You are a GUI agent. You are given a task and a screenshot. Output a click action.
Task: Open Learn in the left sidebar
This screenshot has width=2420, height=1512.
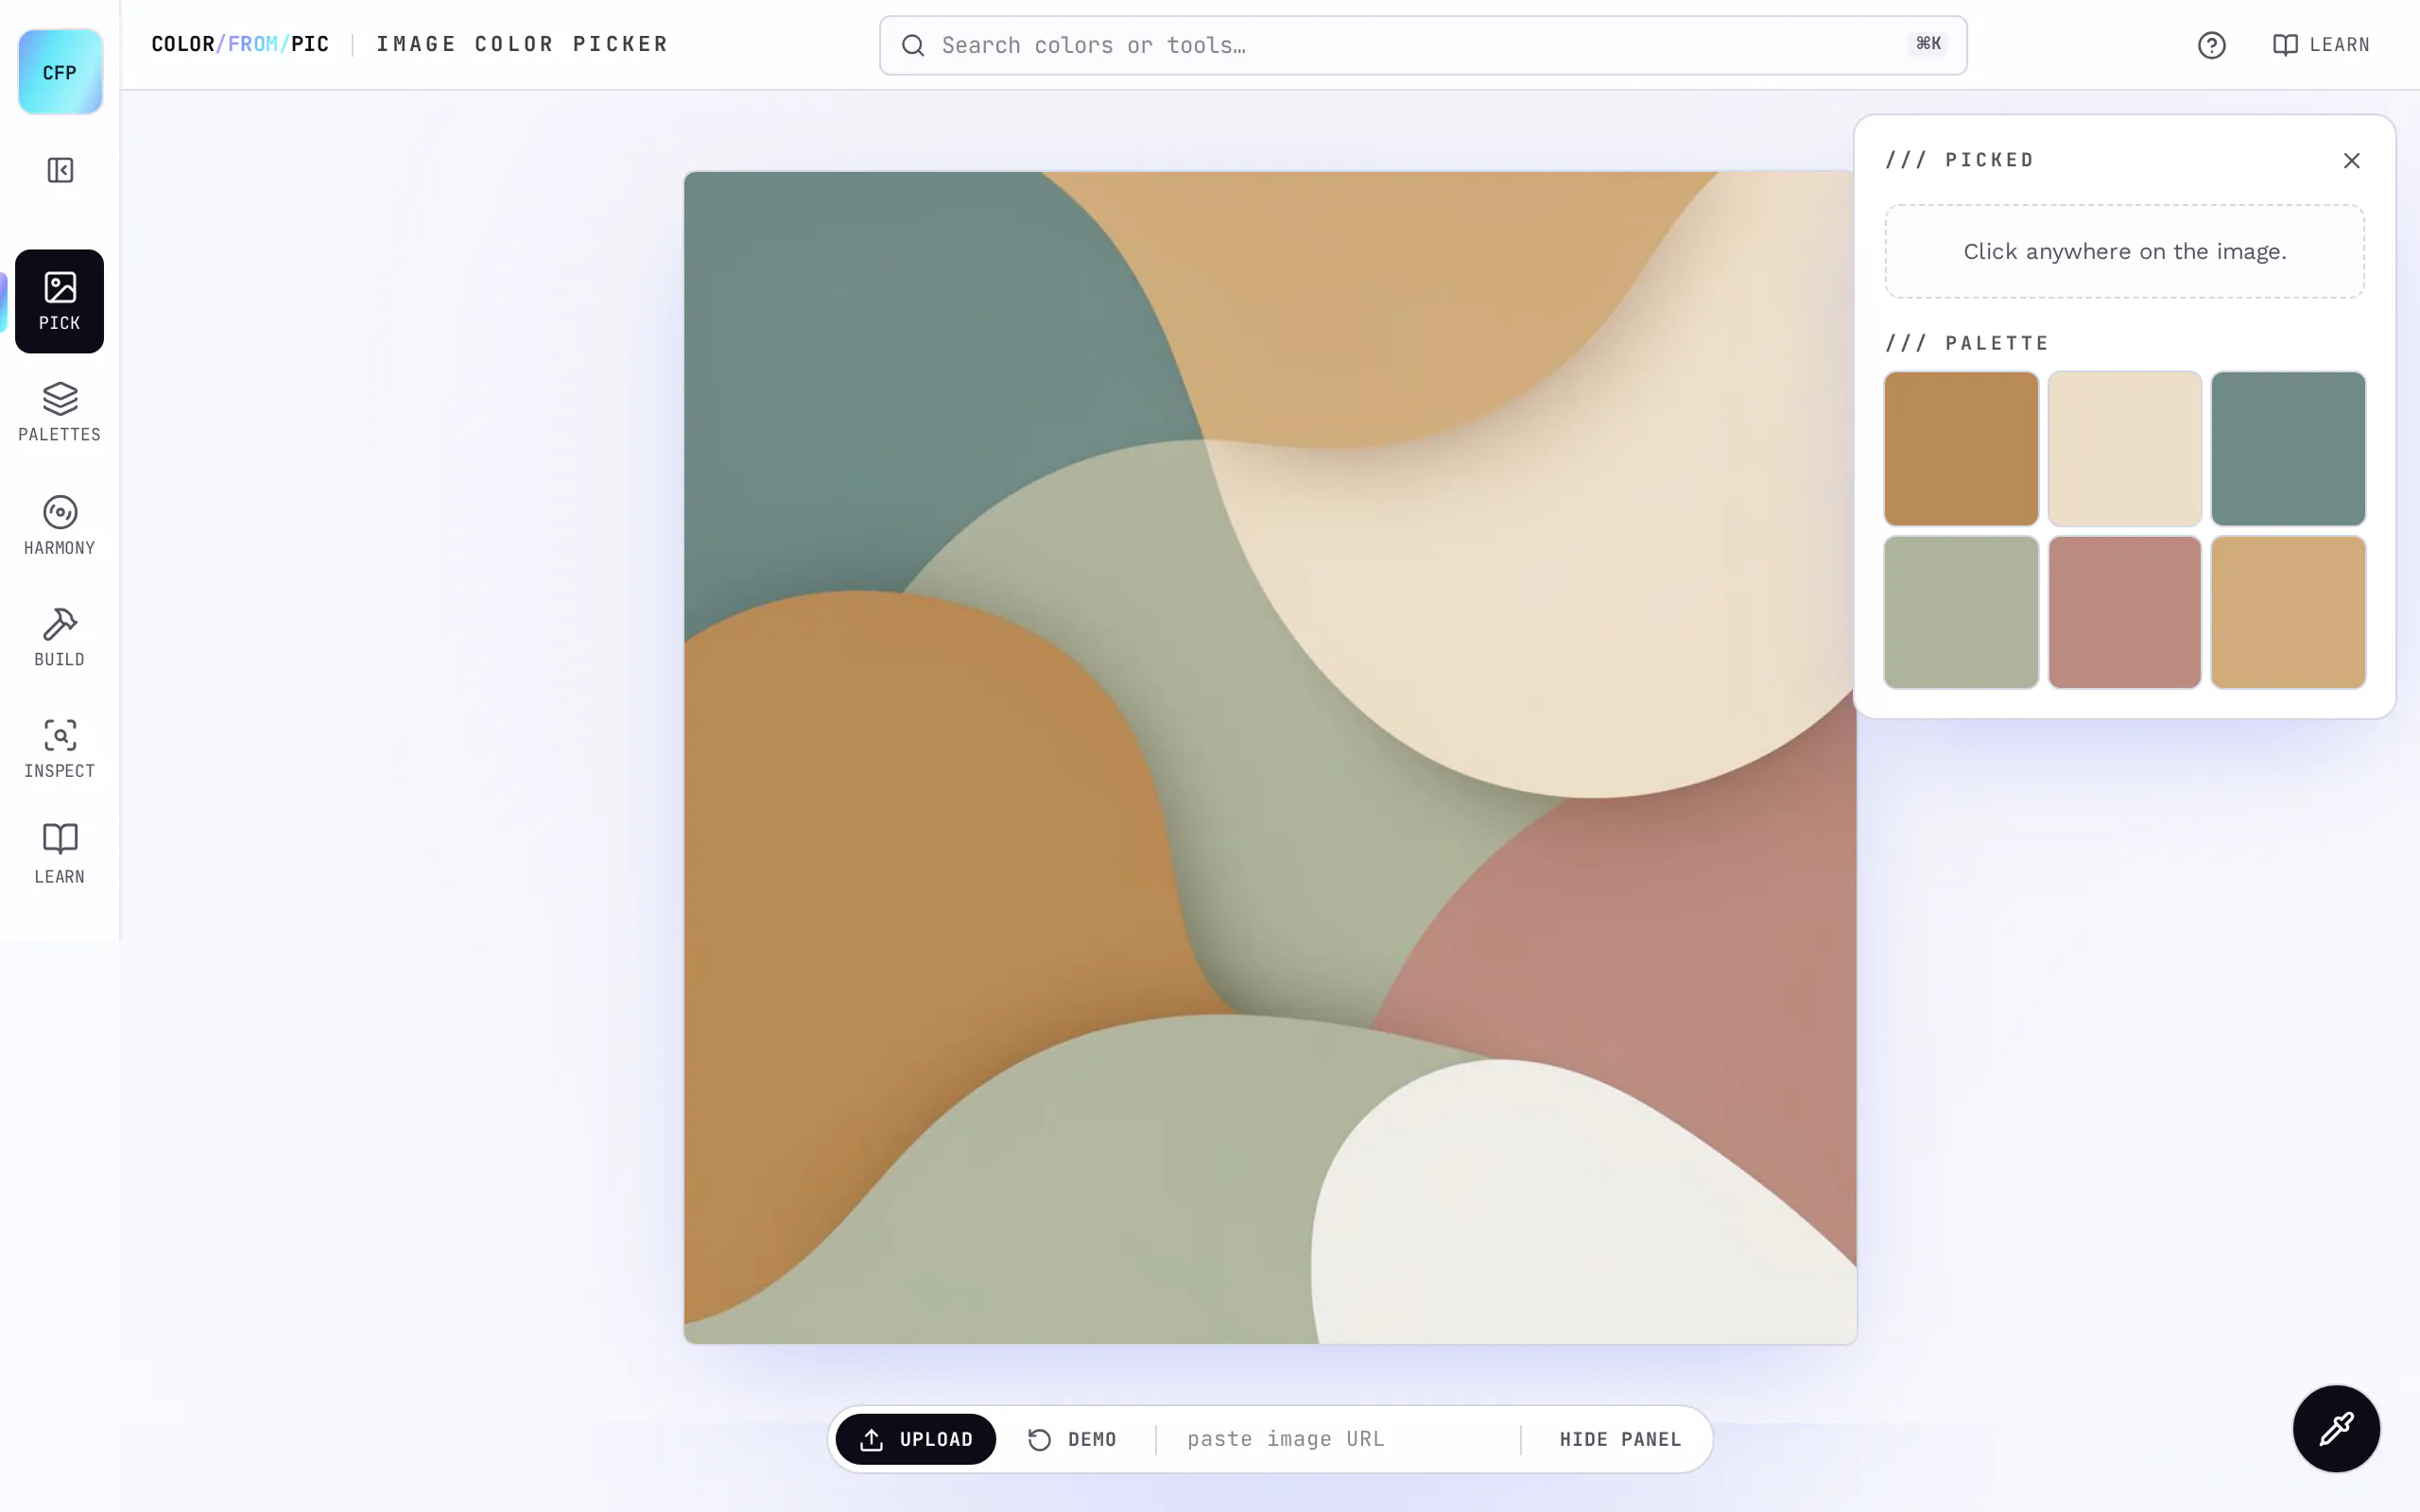pos(59,854)
